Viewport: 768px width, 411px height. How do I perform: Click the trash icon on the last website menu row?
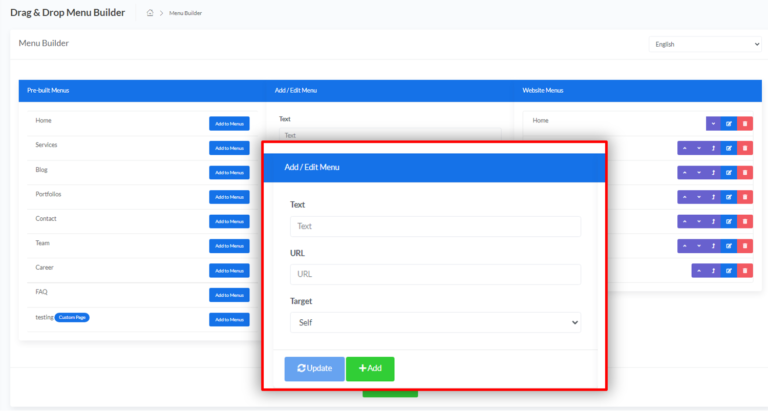(745, 270)
